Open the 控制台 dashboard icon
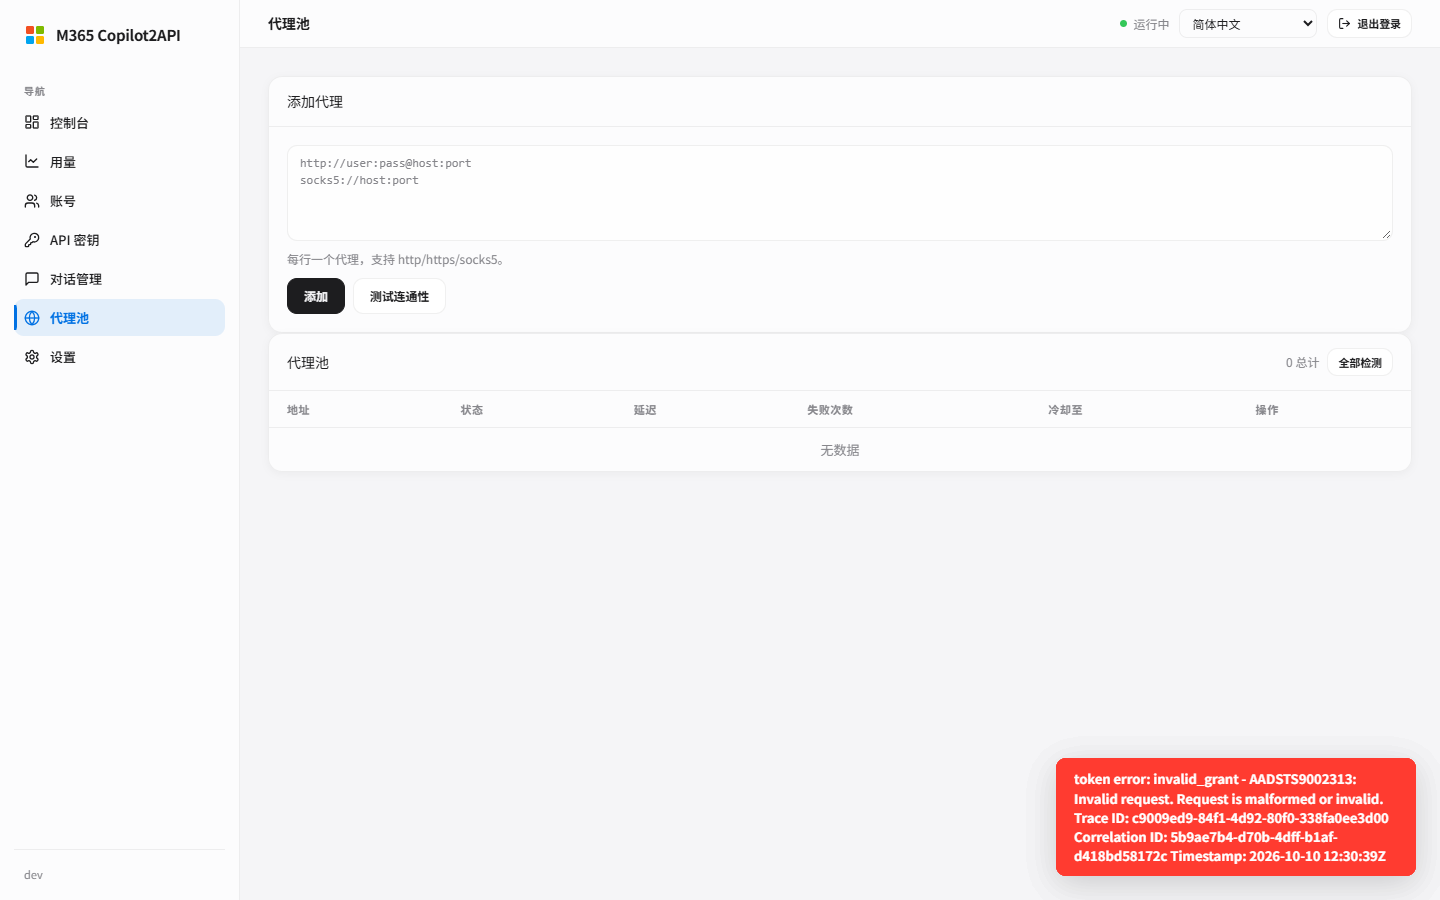 pyautogui.click(x=32, y=122)
